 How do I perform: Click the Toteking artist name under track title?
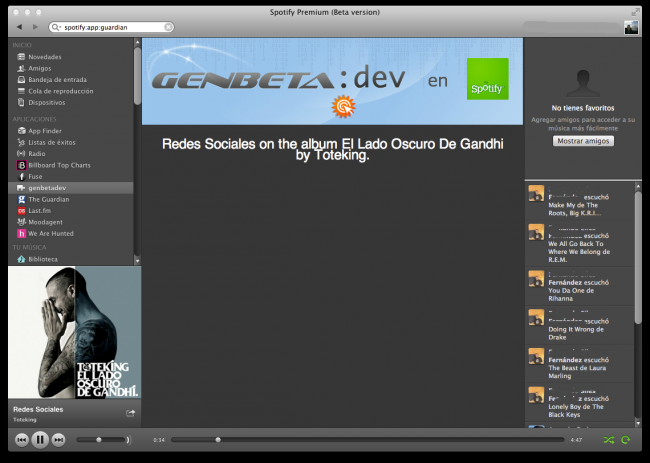tap(24, 419)
